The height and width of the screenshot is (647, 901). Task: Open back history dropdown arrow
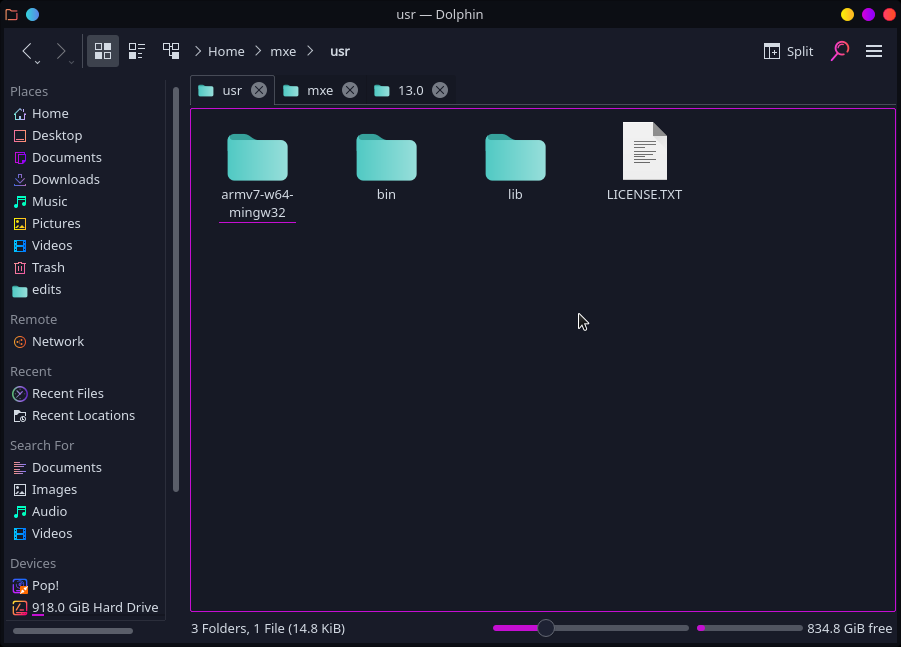coord(37,62)
